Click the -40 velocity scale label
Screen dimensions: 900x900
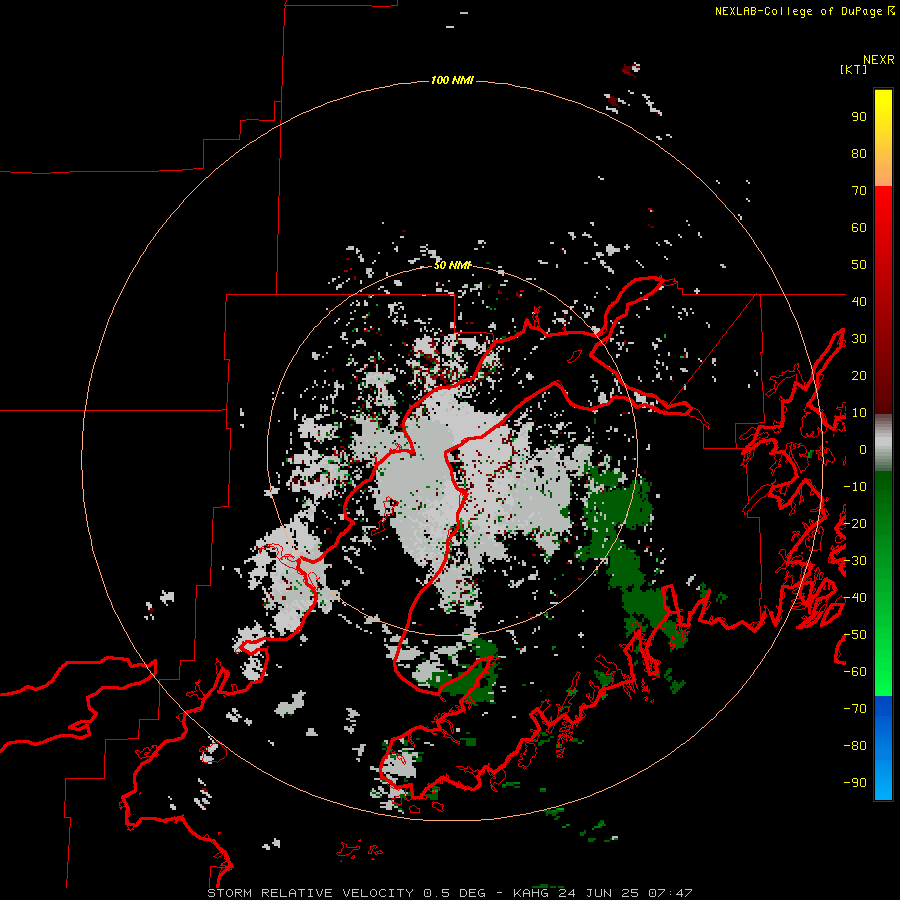tap(855, 598)
